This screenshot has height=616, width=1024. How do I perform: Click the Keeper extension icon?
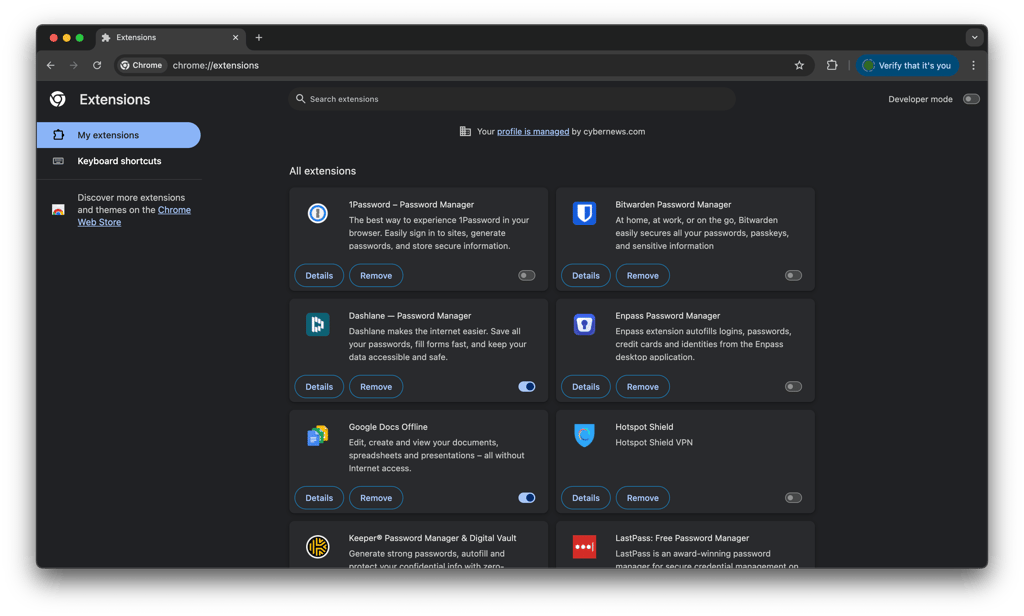[317, 547]
